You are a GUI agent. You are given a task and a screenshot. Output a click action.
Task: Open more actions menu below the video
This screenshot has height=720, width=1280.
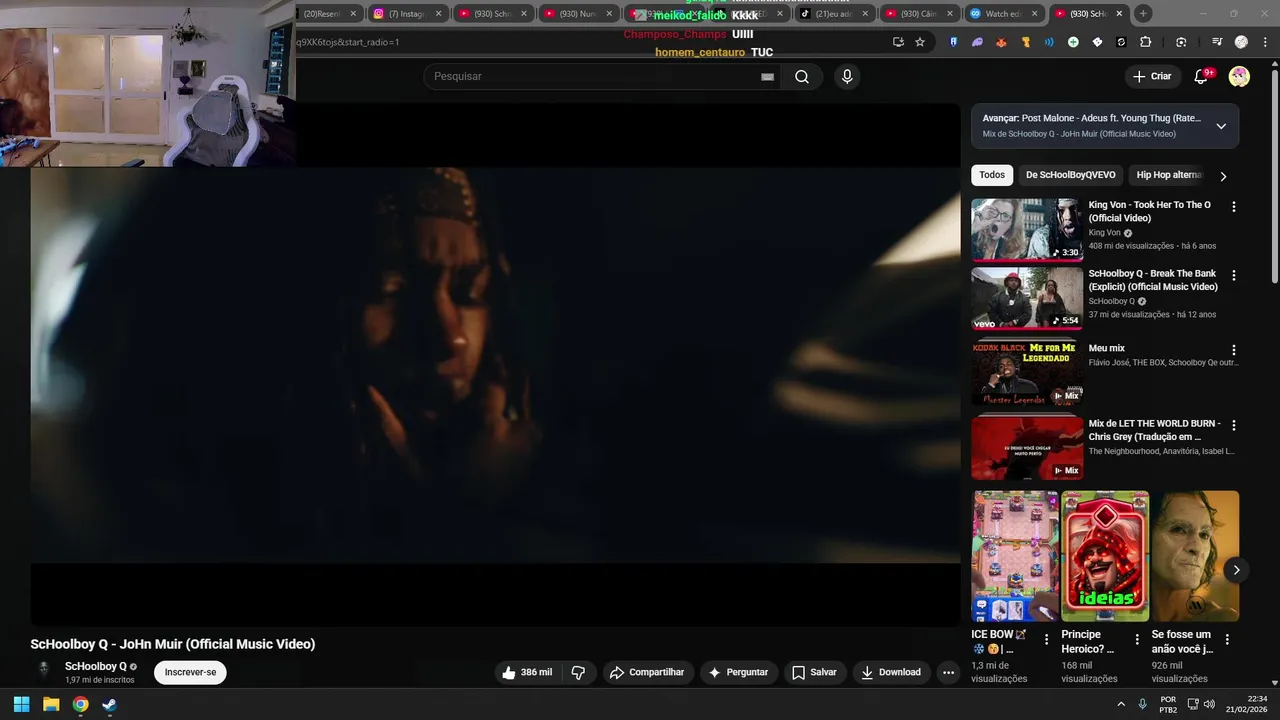click(948, 672)
